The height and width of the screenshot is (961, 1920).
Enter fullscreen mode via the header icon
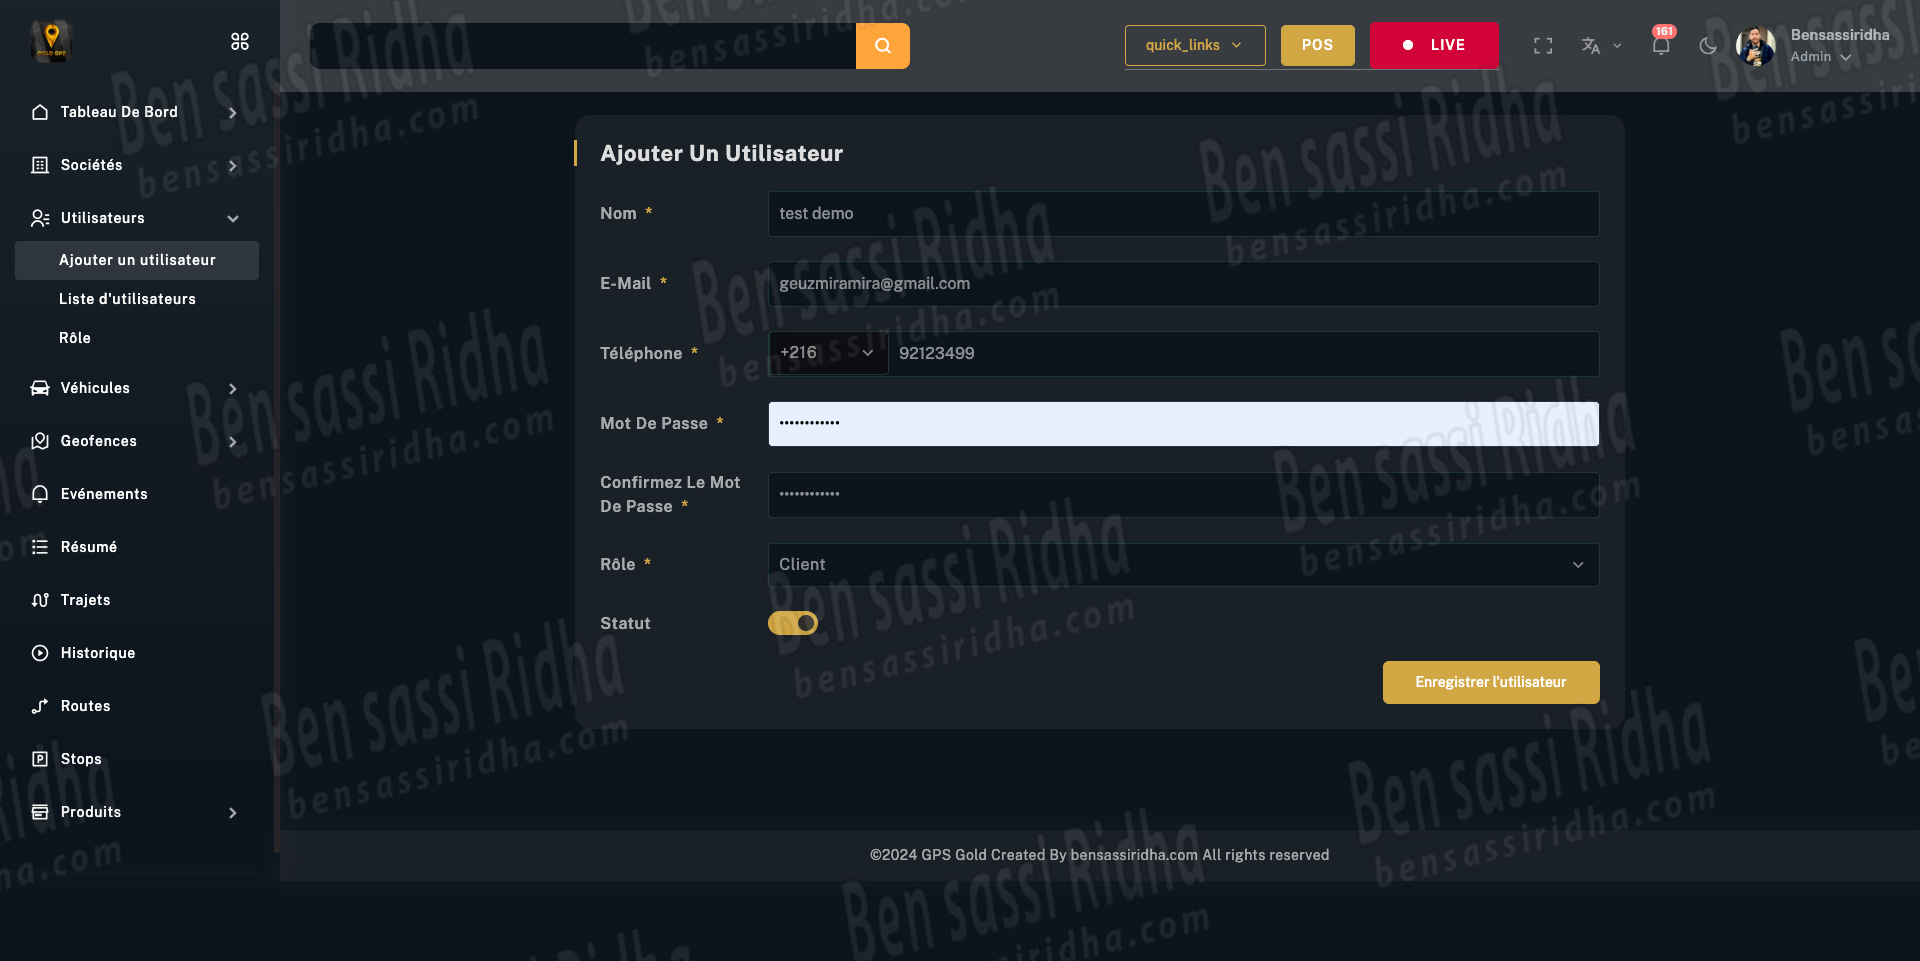tap(1543, 46)
